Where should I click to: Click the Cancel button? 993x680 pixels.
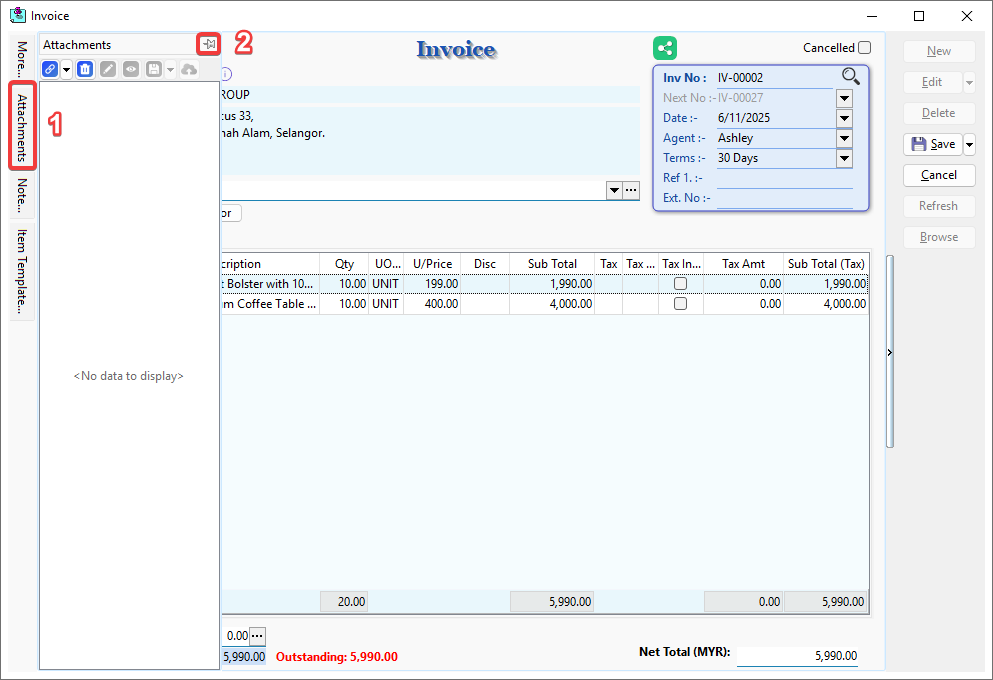(938, 175)
